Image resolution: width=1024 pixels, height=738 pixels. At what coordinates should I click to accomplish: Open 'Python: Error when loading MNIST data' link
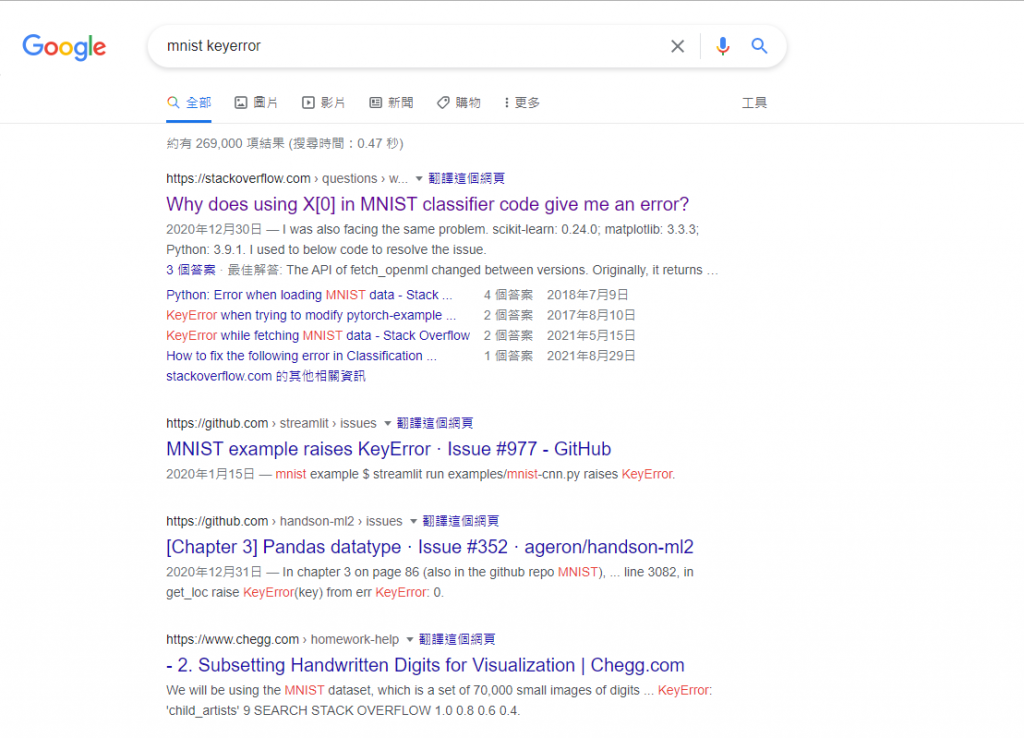(309, 295)
